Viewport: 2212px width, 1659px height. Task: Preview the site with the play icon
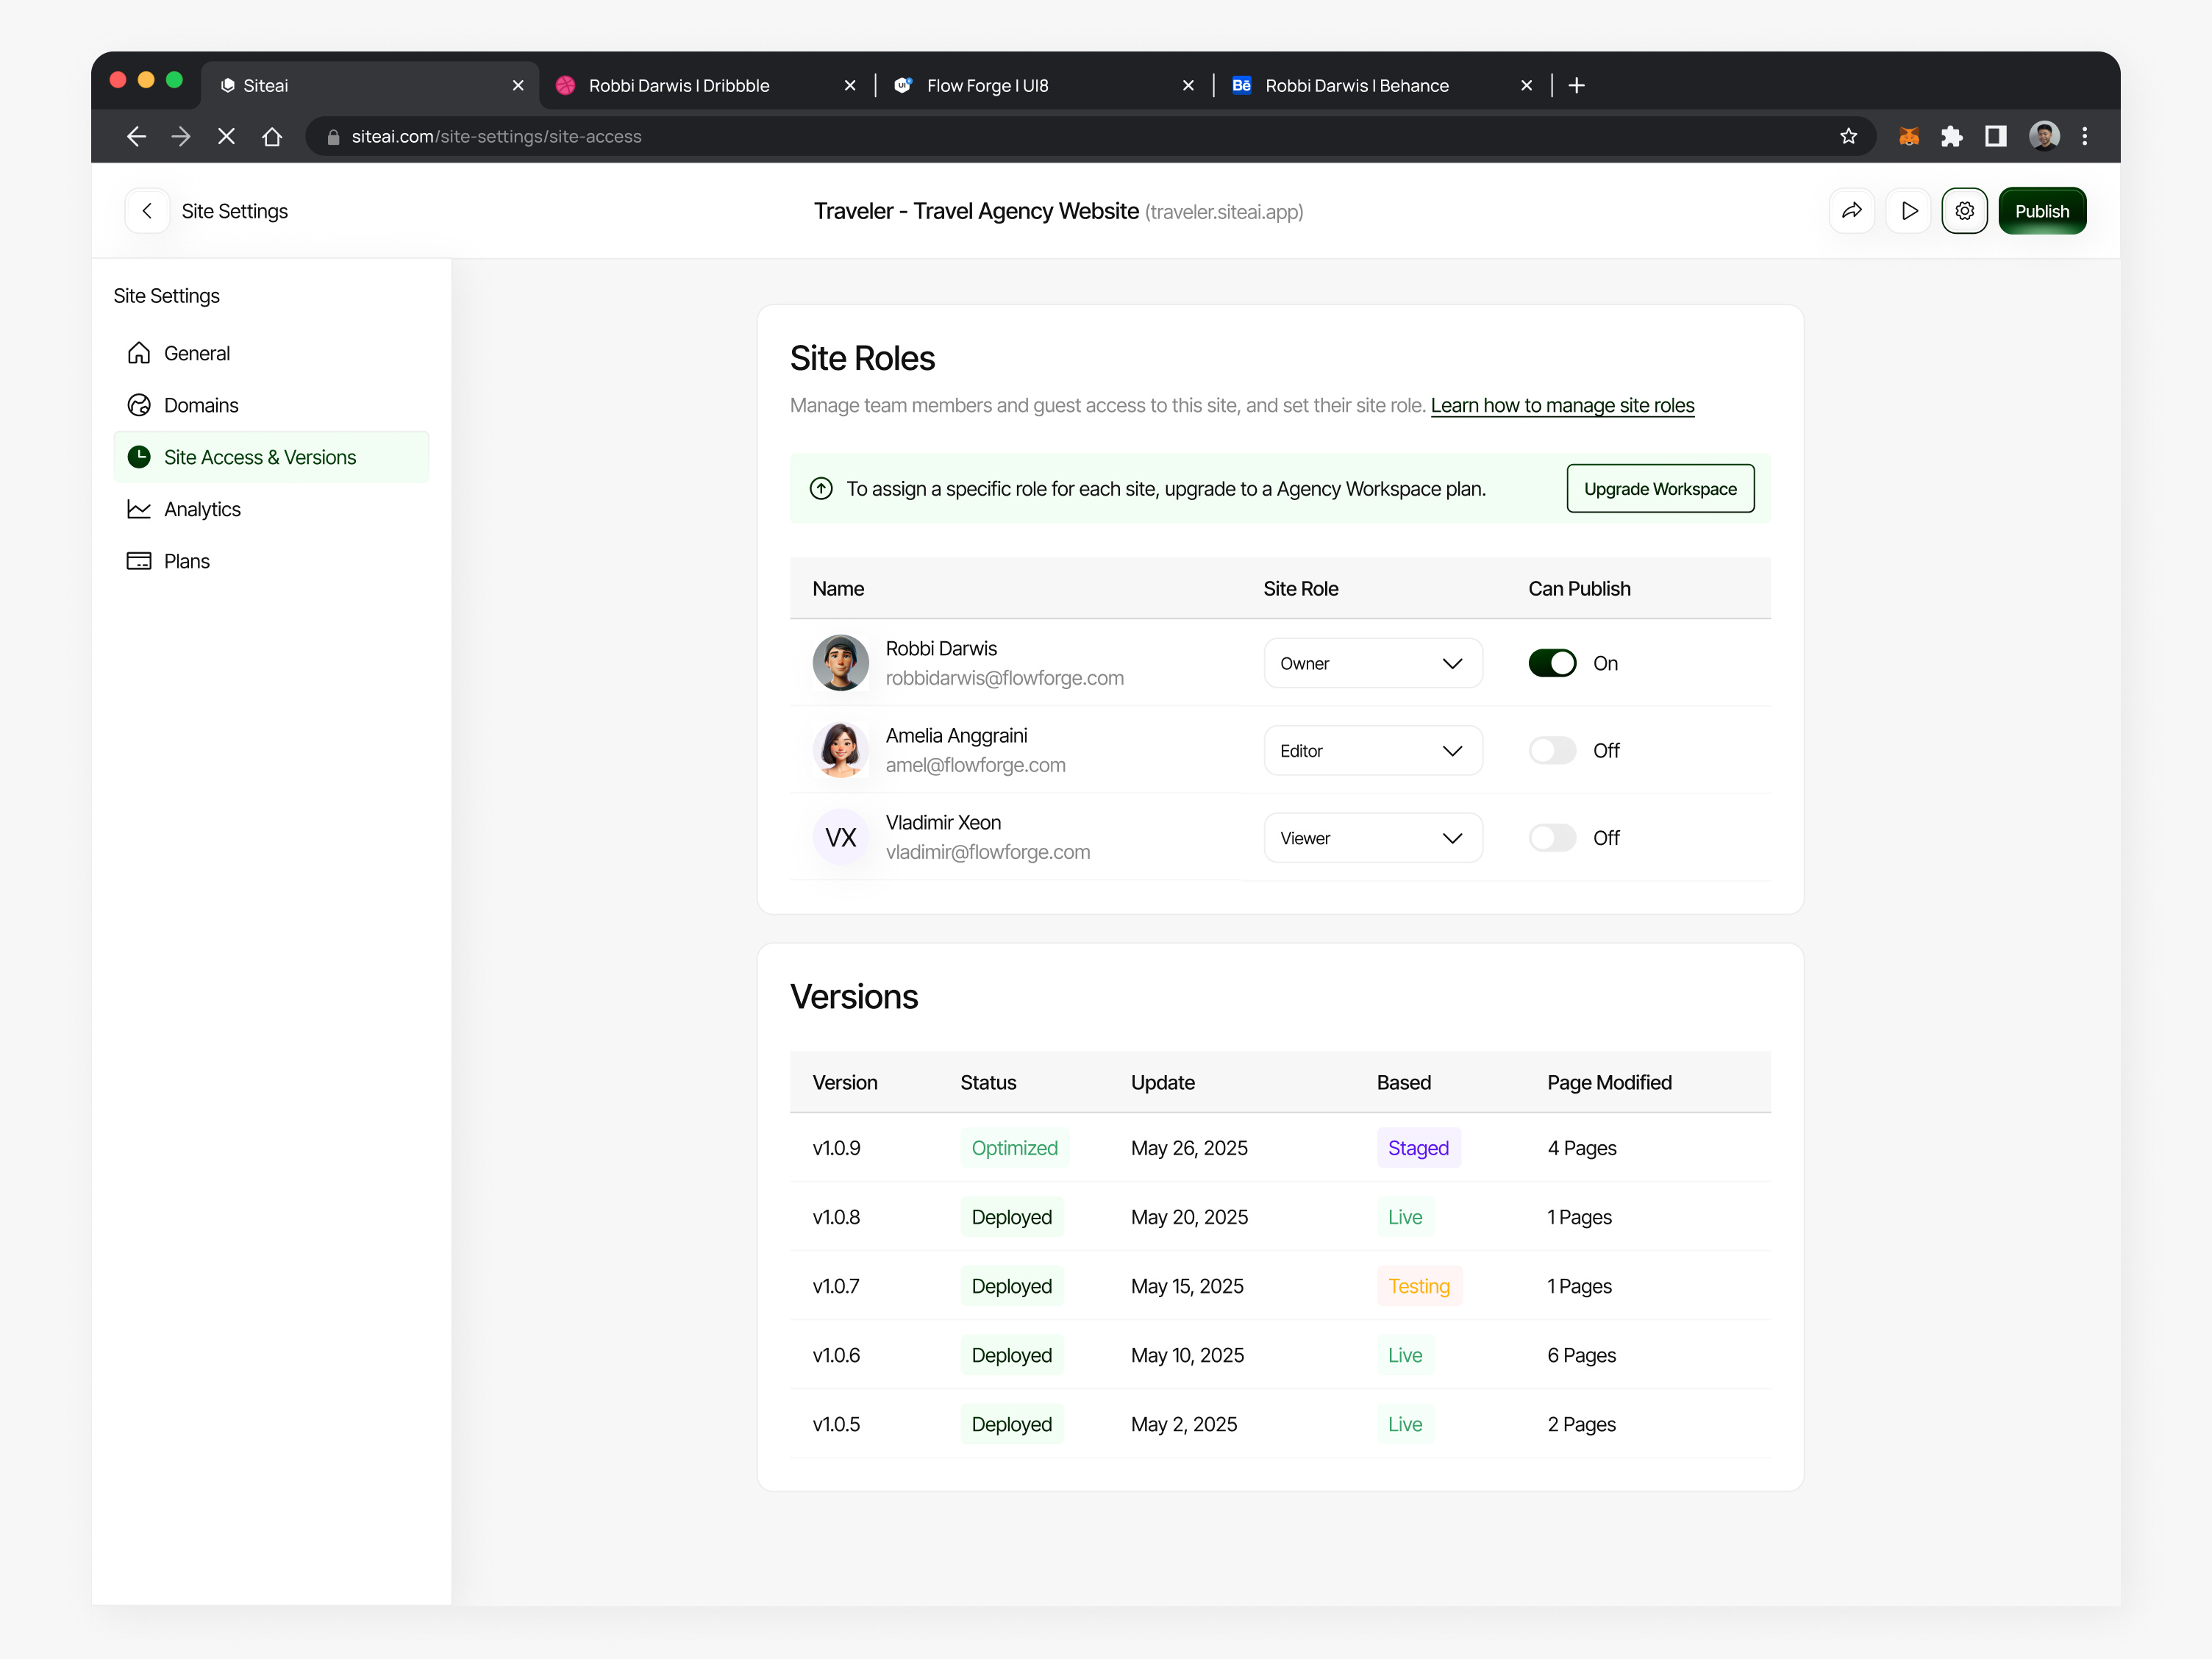(1909, 210)
